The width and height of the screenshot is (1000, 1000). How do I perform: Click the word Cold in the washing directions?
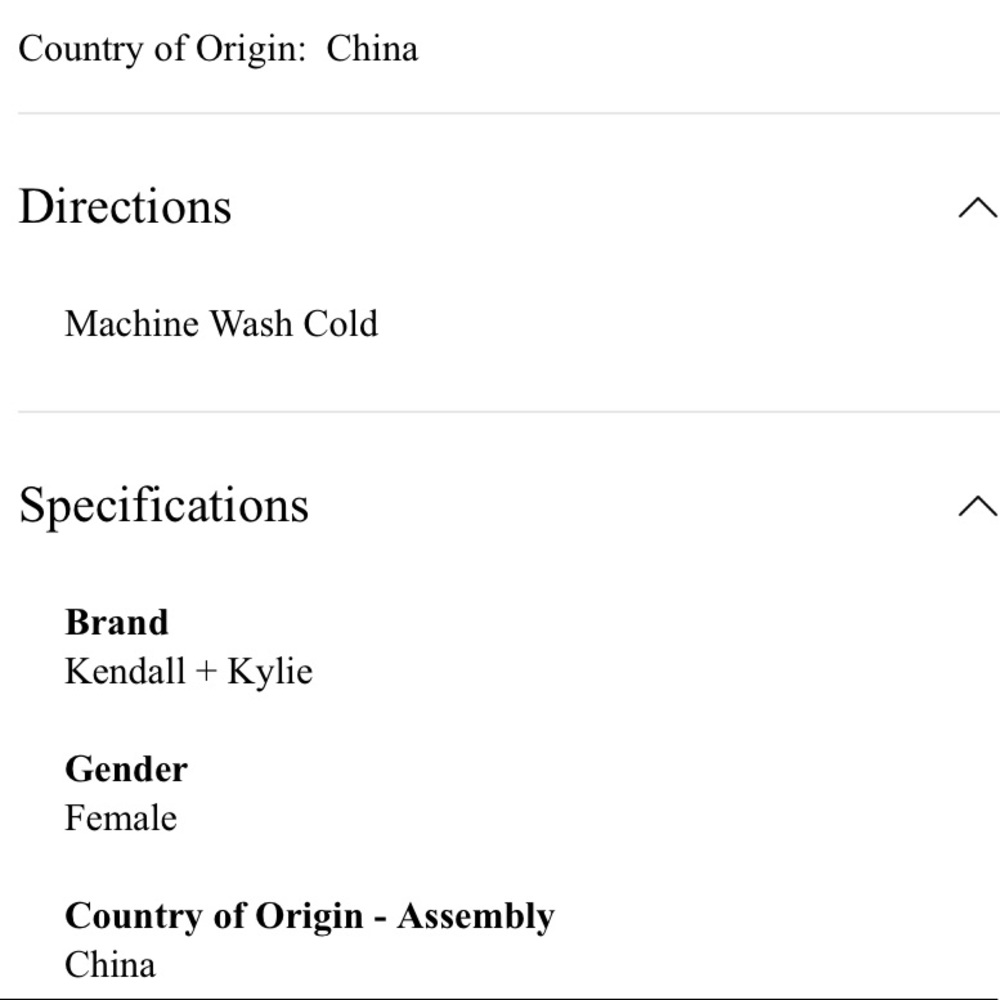(341, 324)
